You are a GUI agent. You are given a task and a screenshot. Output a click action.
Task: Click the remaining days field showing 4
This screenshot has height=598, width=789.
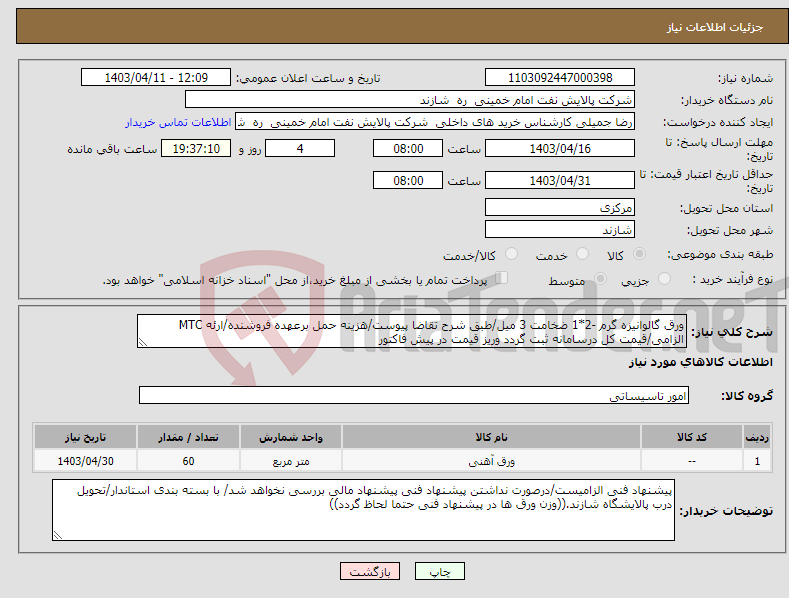coord(300,148)
